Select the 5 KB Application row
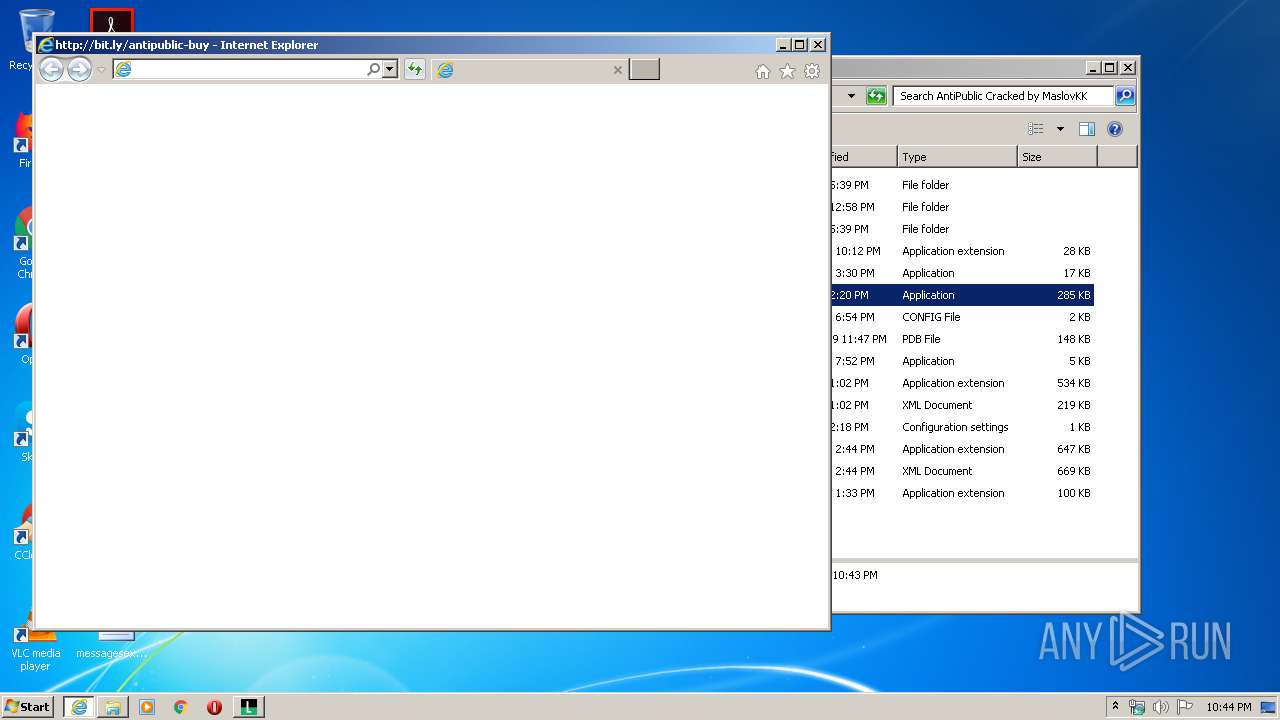The image size is (1280, 720). tap(962, 361)
